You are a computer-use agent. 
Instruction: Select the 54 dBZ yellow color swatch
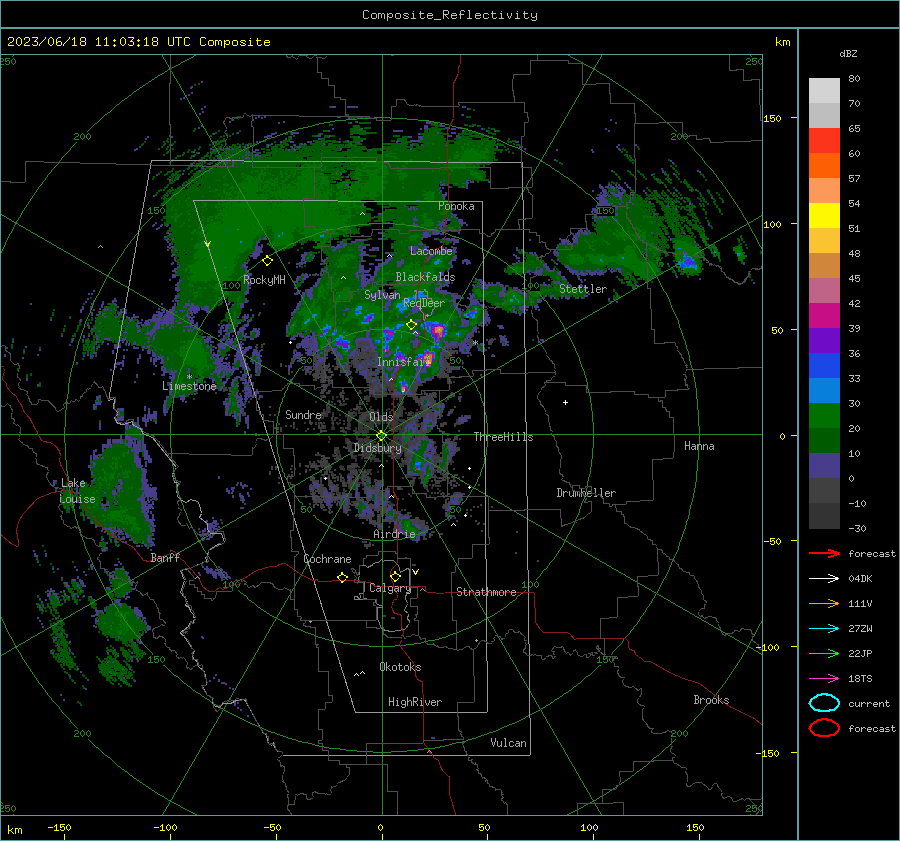[824, 216]
